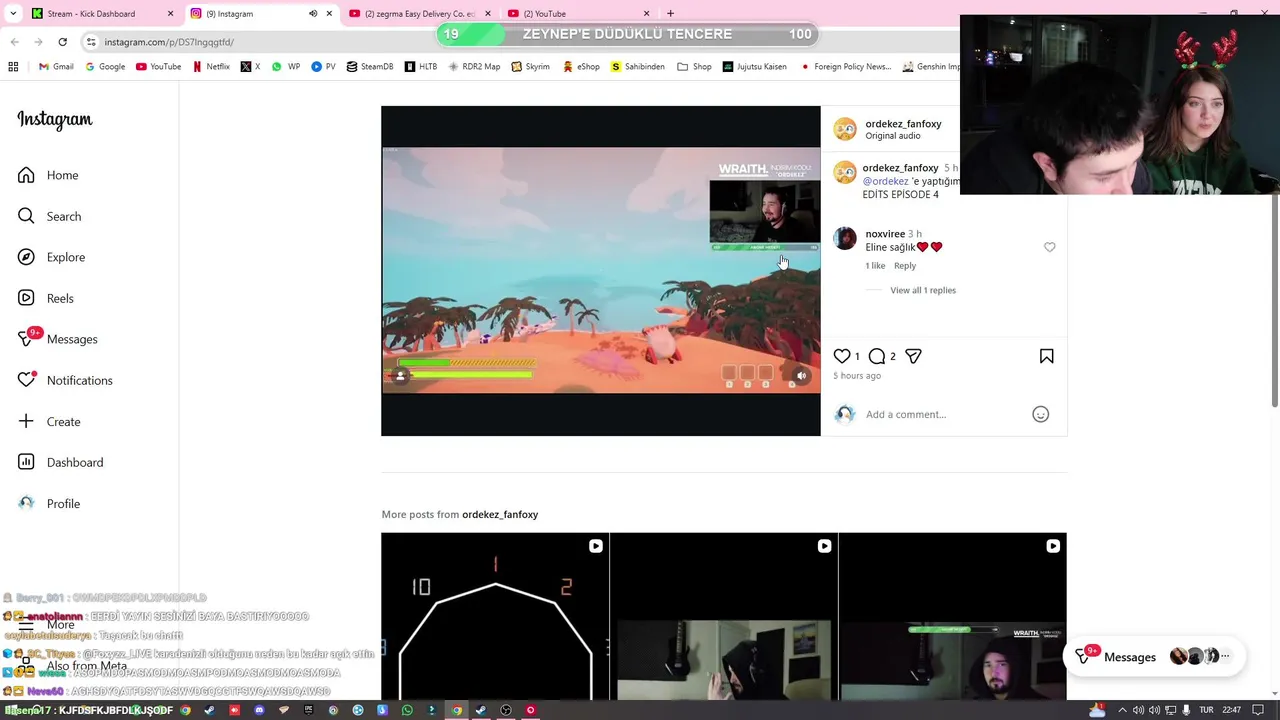Open noxviree's profile link
This screenshot has width=1280, height=720.
coord(885,234)
